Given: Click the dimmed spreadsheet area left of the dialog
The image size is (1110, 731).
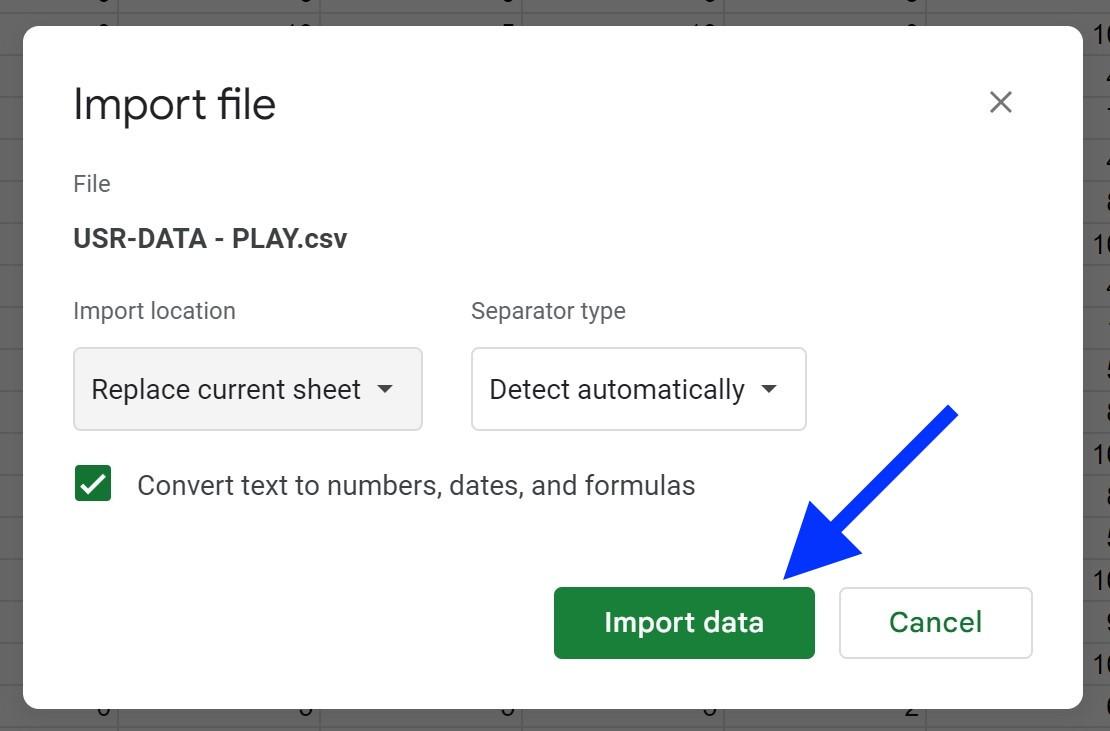Looking at the screenshot, I should 10,400.
